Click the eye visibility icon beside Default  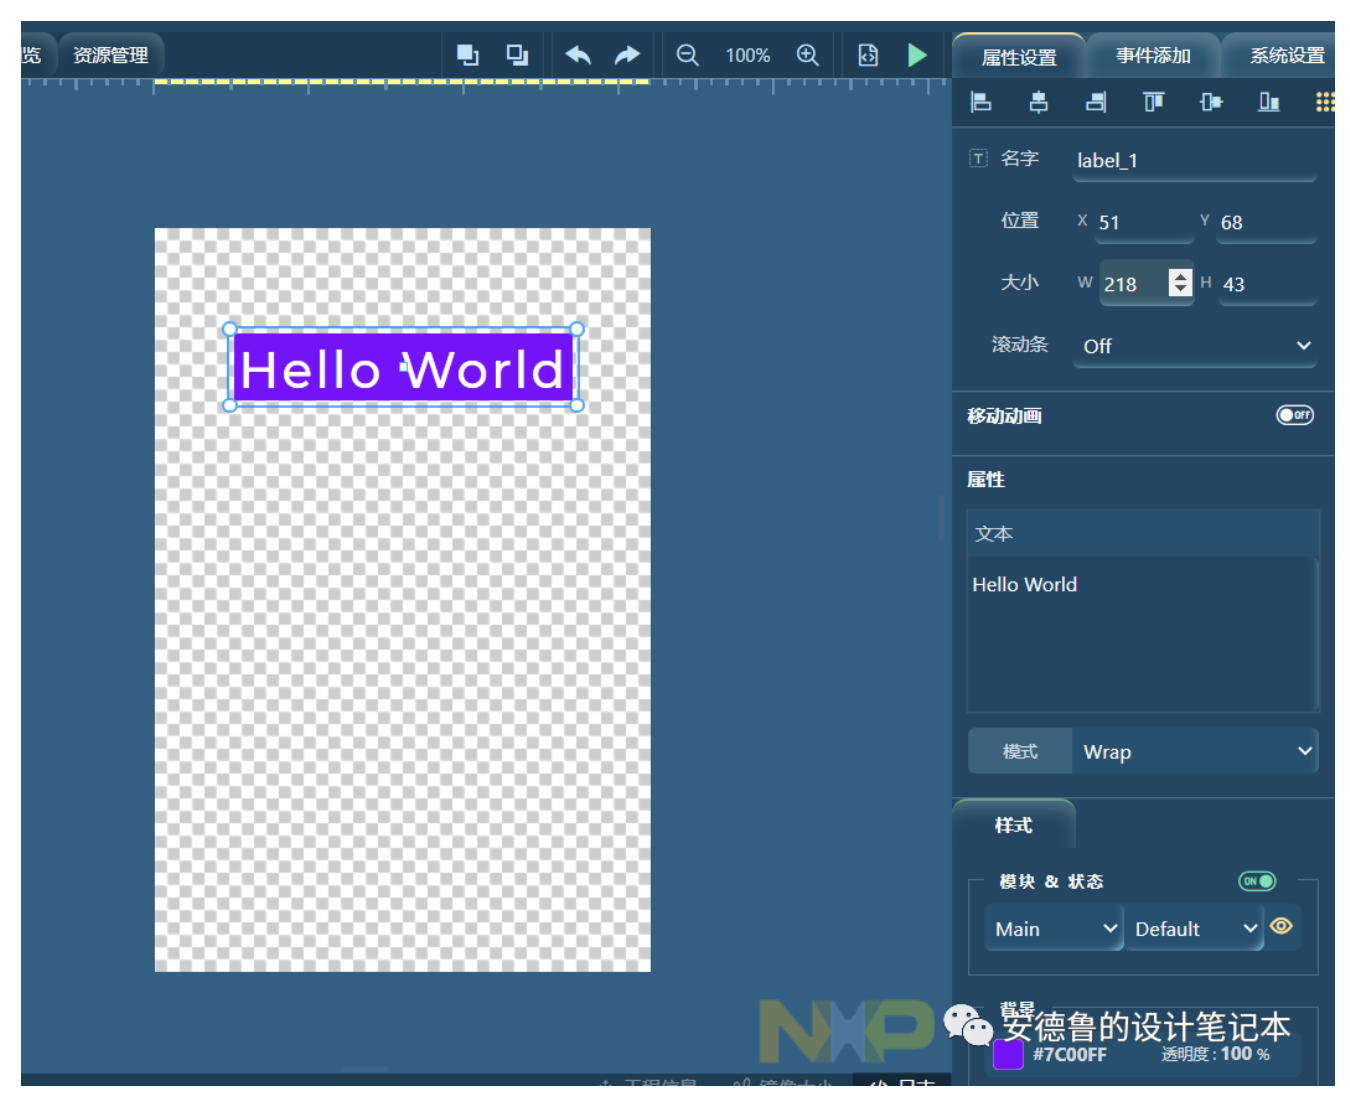(x=1281, y=927)
